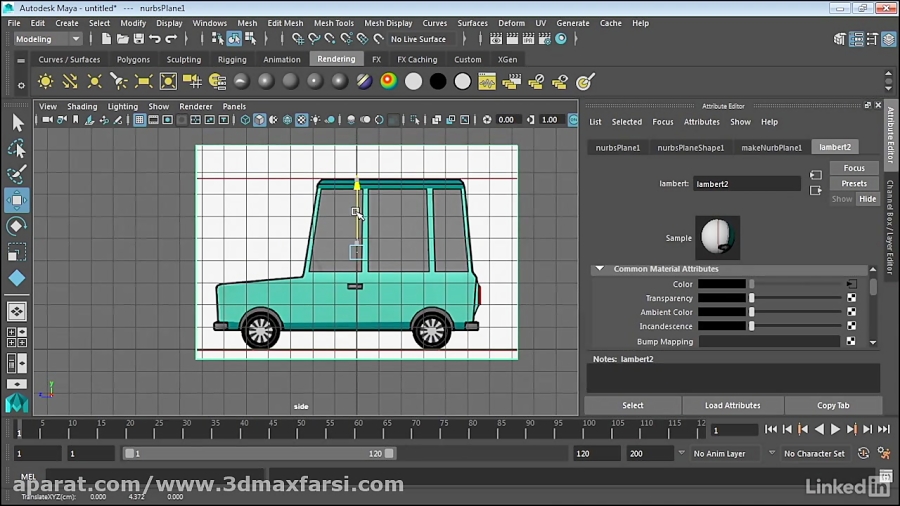Screen dimensions: 900x506
Task: Click the Load Attributes button
Action: [732, 405]
